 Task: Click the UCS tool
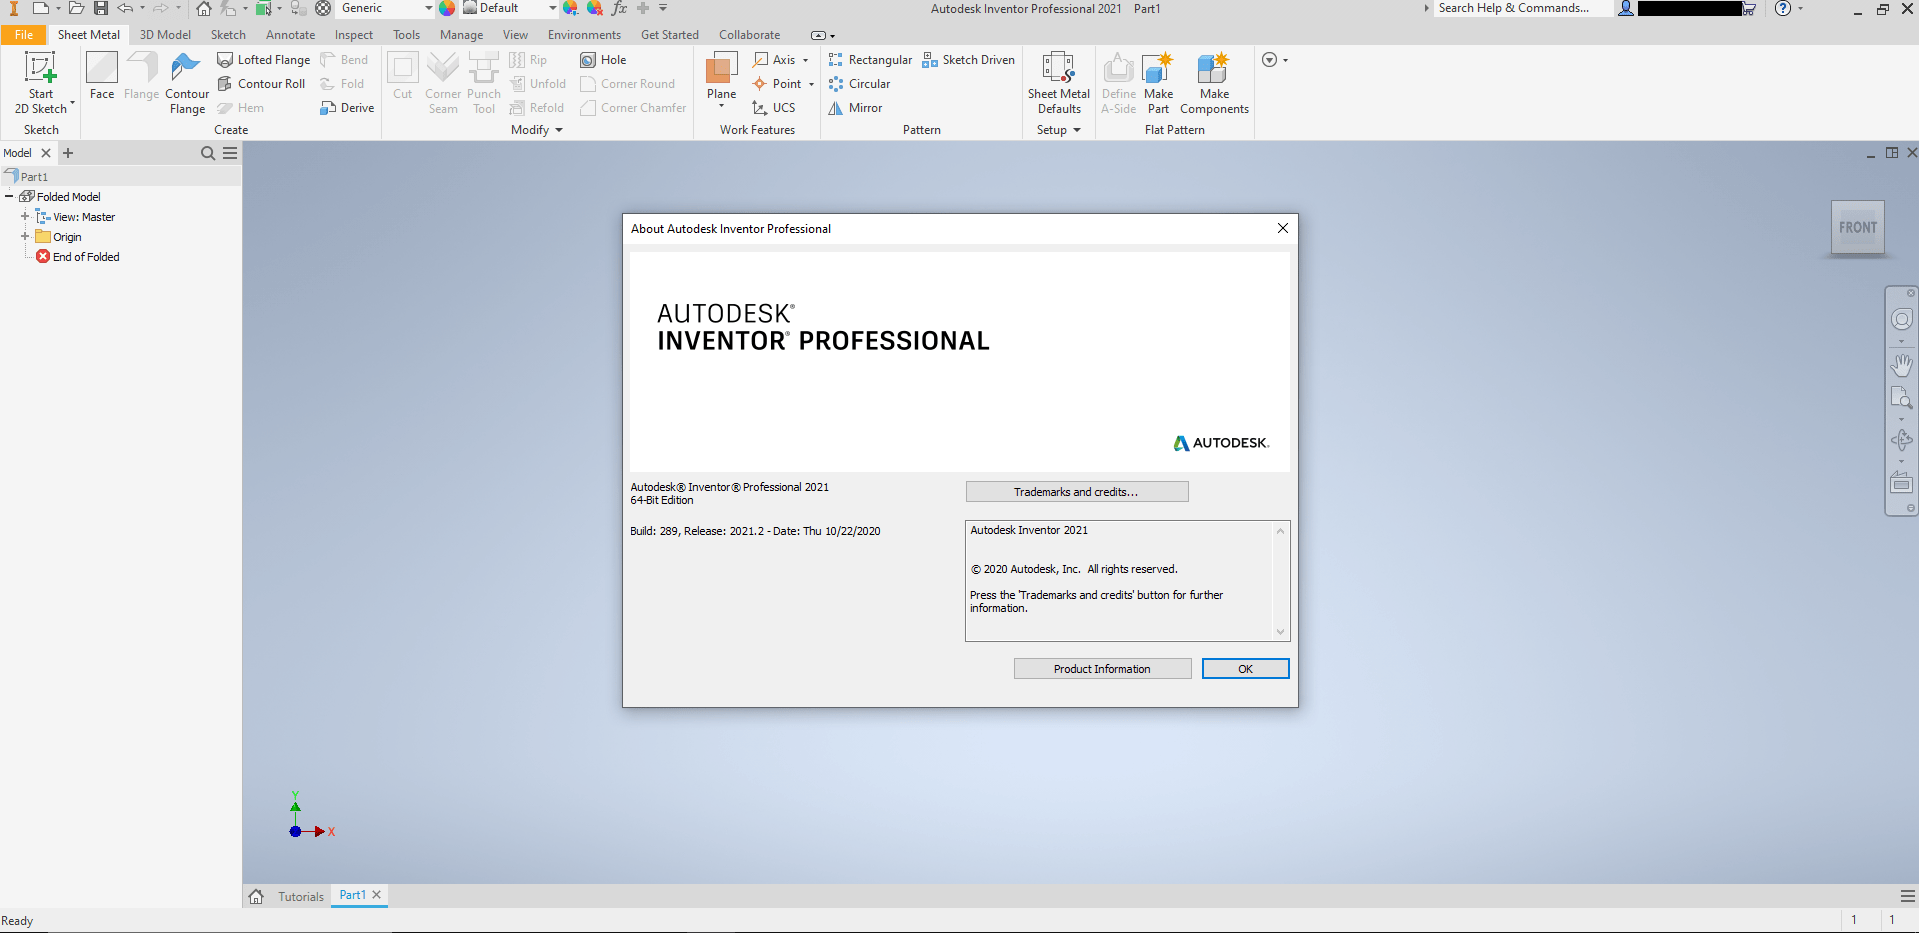(774, 108)
